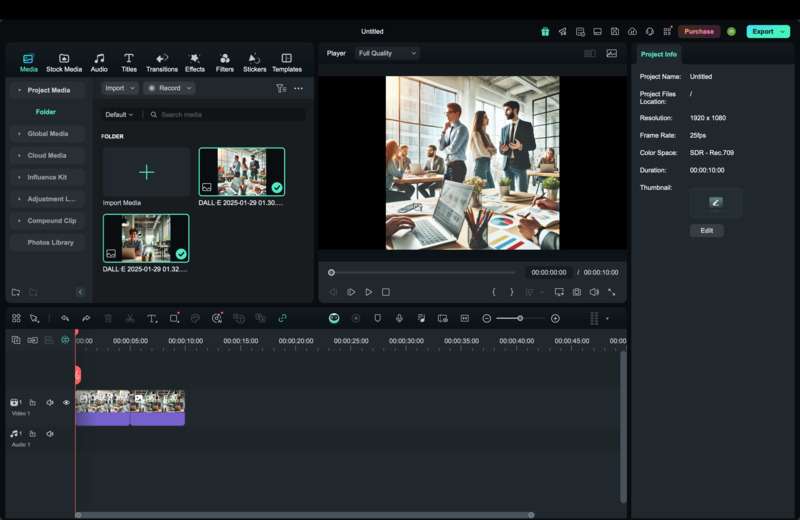
Task: Click the Edit thumbnail button
Action: pos(706,230)
